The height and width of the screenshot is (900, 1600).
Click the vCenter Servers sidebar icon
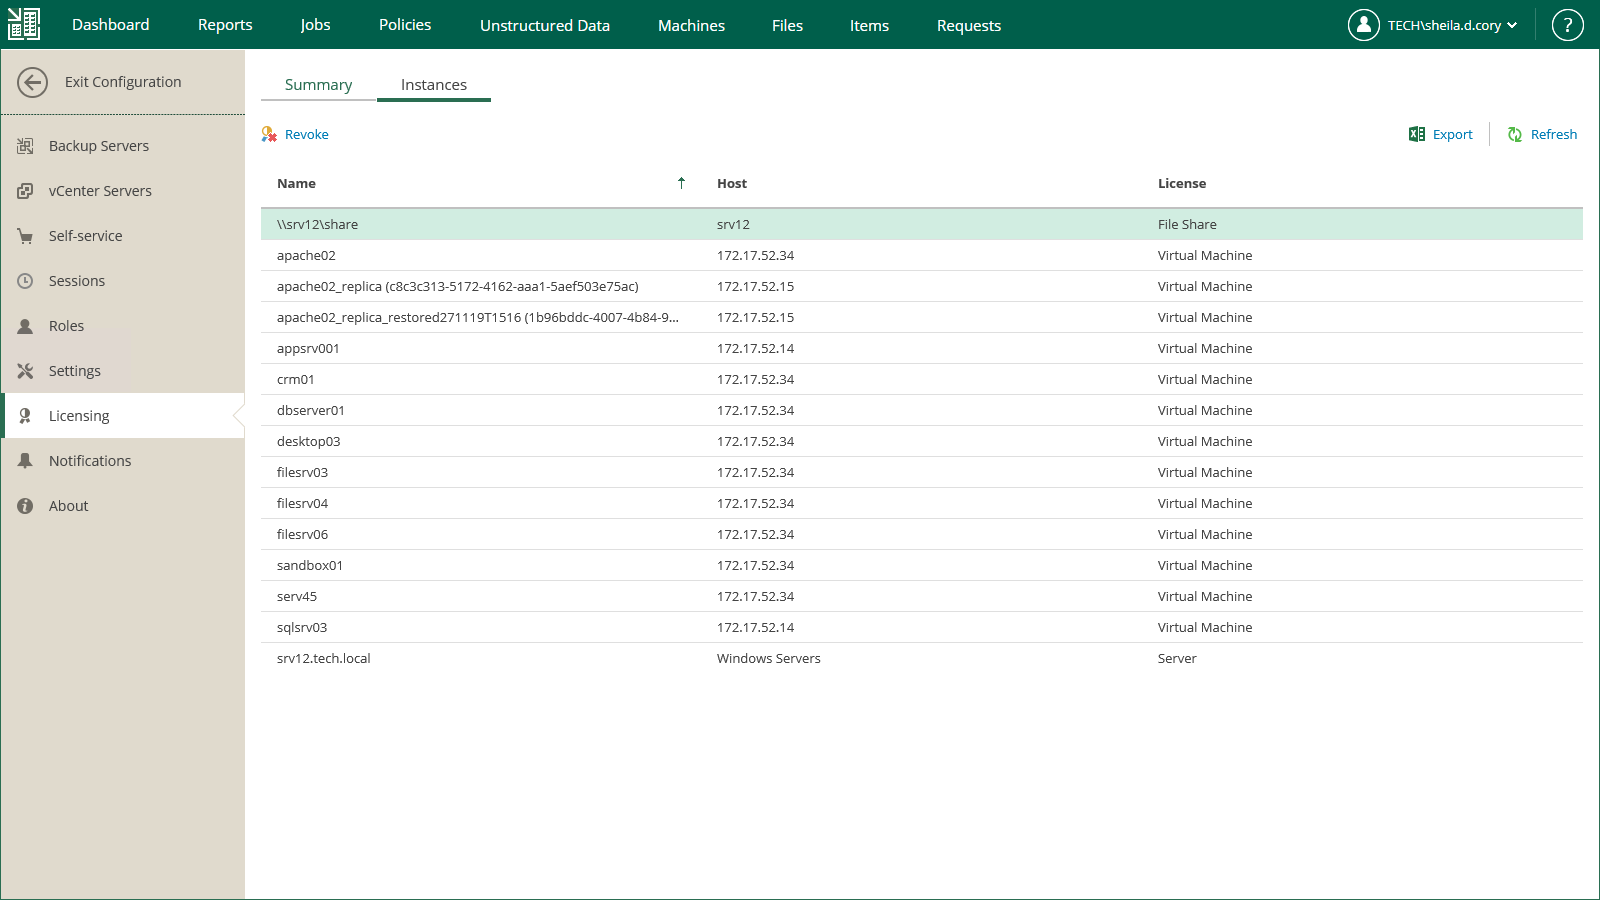[x=25, y=191]
